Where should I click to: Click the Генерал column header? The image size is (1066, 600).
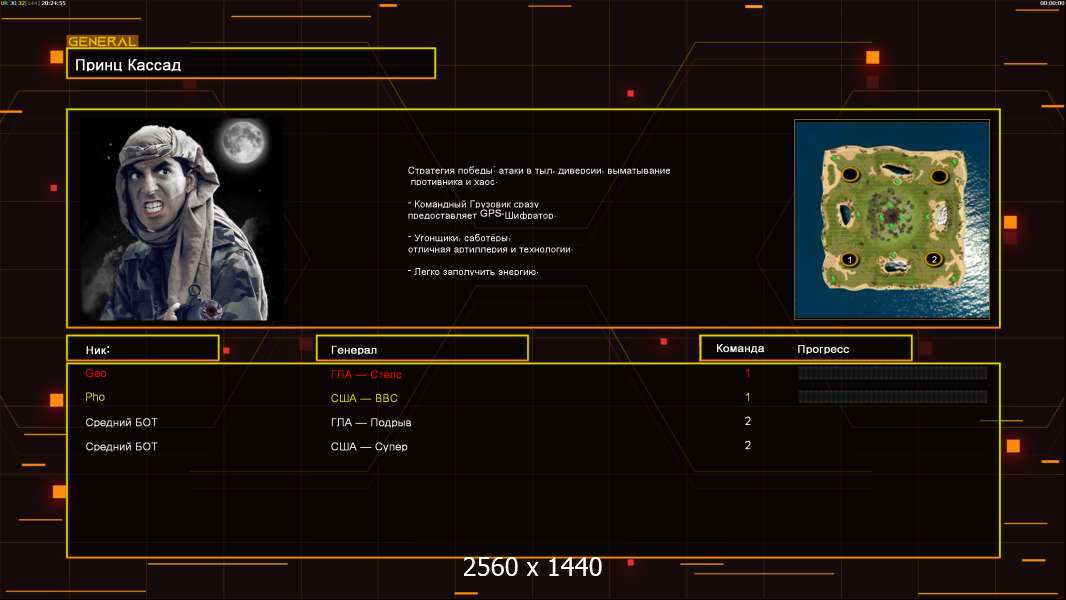pos(422,349)
